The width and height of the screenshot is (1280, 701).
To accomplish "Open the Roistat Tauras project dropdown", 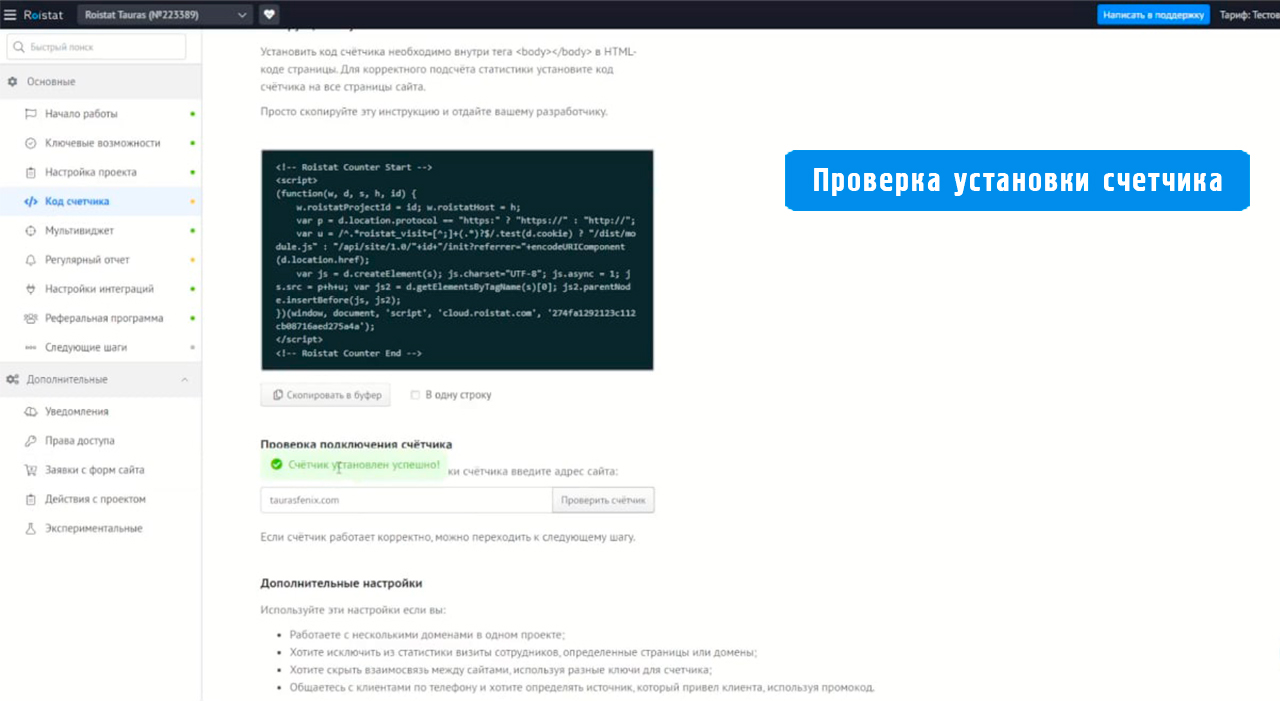I will point(165,14).
